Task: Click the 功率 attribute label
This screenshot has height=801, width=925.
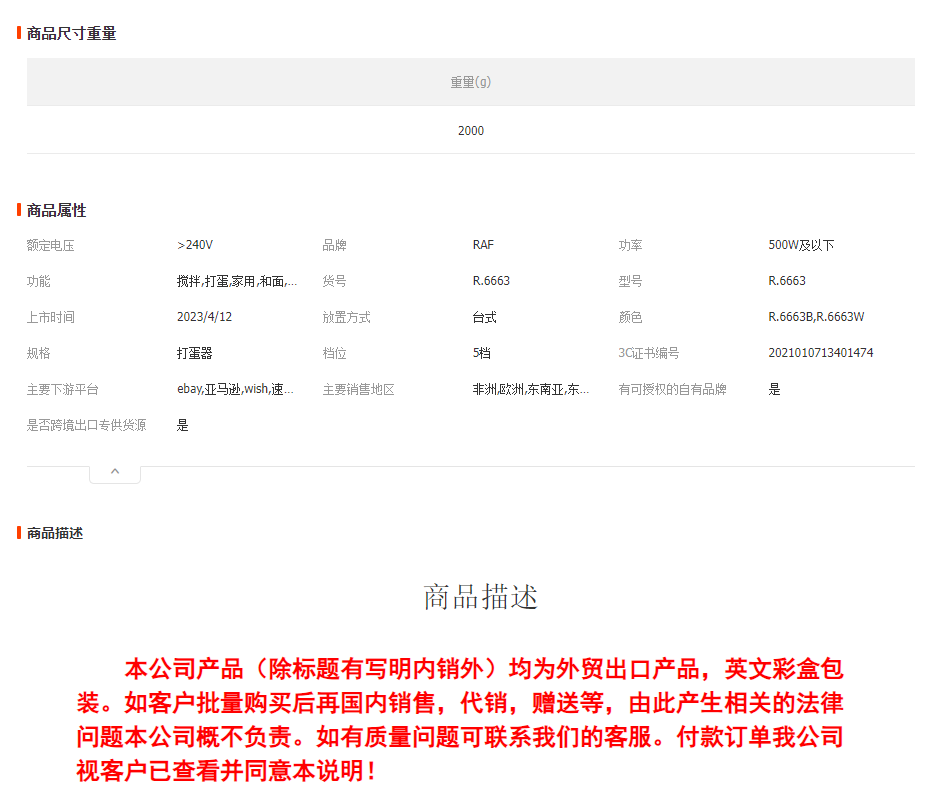Action: [x=630, y=245]
